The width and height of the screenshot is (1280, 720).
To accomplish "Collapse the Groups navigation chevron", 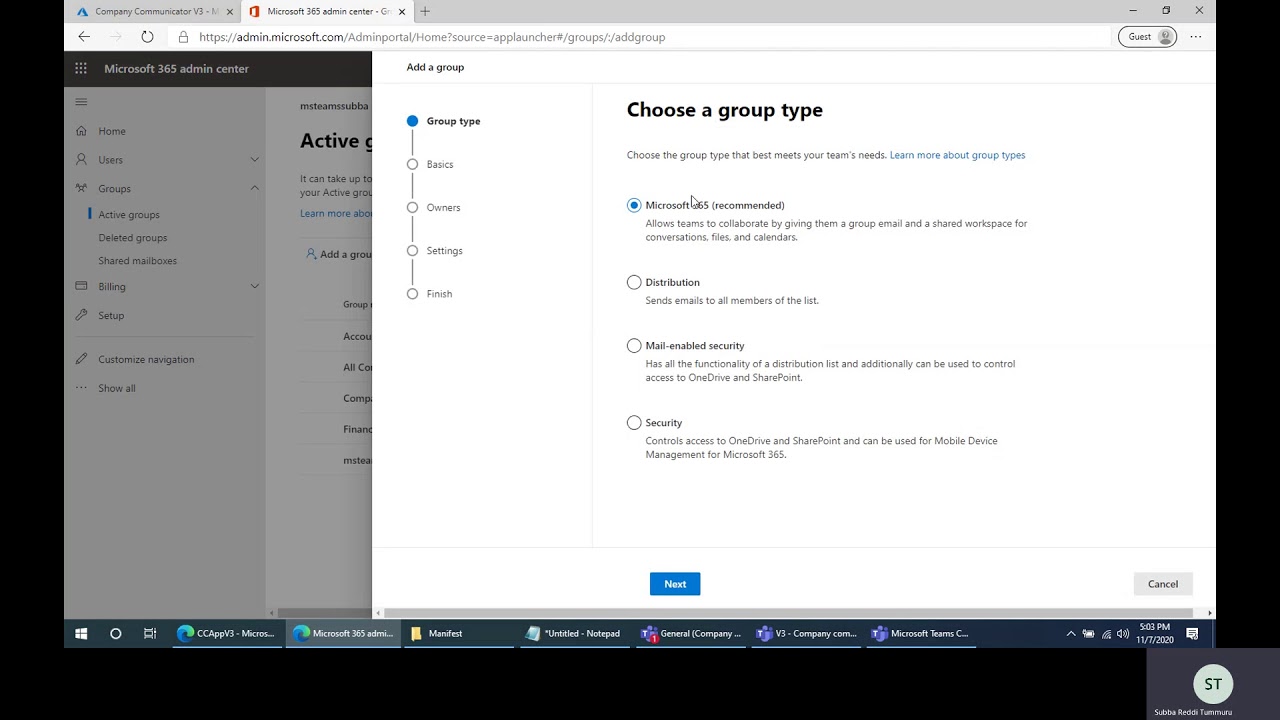I will click(x=254, y=188).
